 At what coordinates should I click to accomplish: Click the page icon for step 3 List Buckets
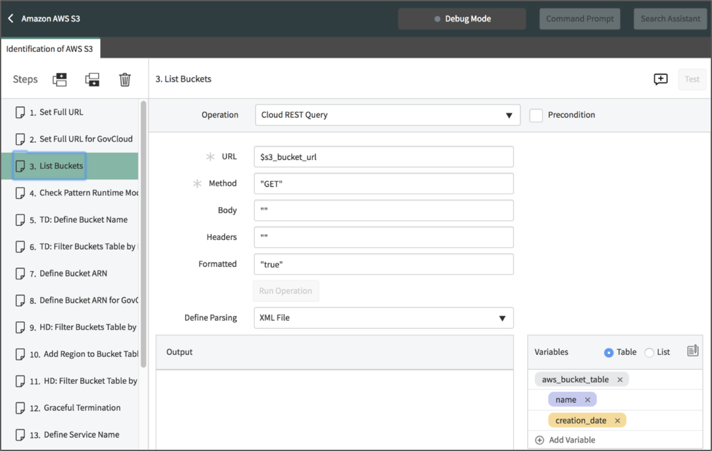point(20,166)
